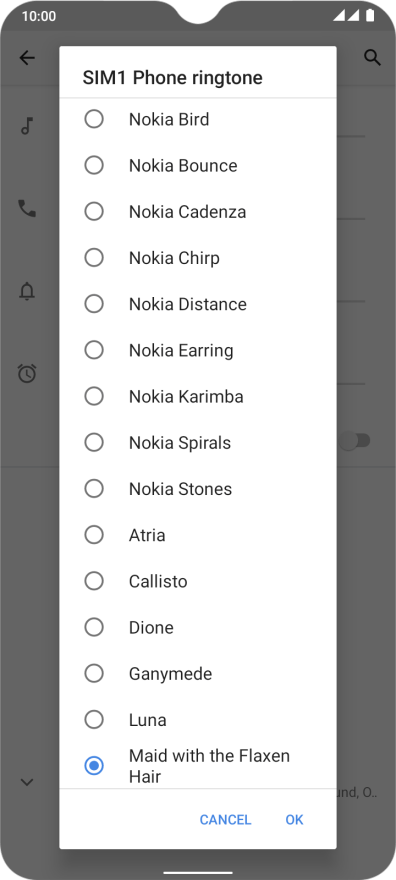The image size is (396, 880).
Task: Tap the call volume phone icon
Action: coord(27,209)
